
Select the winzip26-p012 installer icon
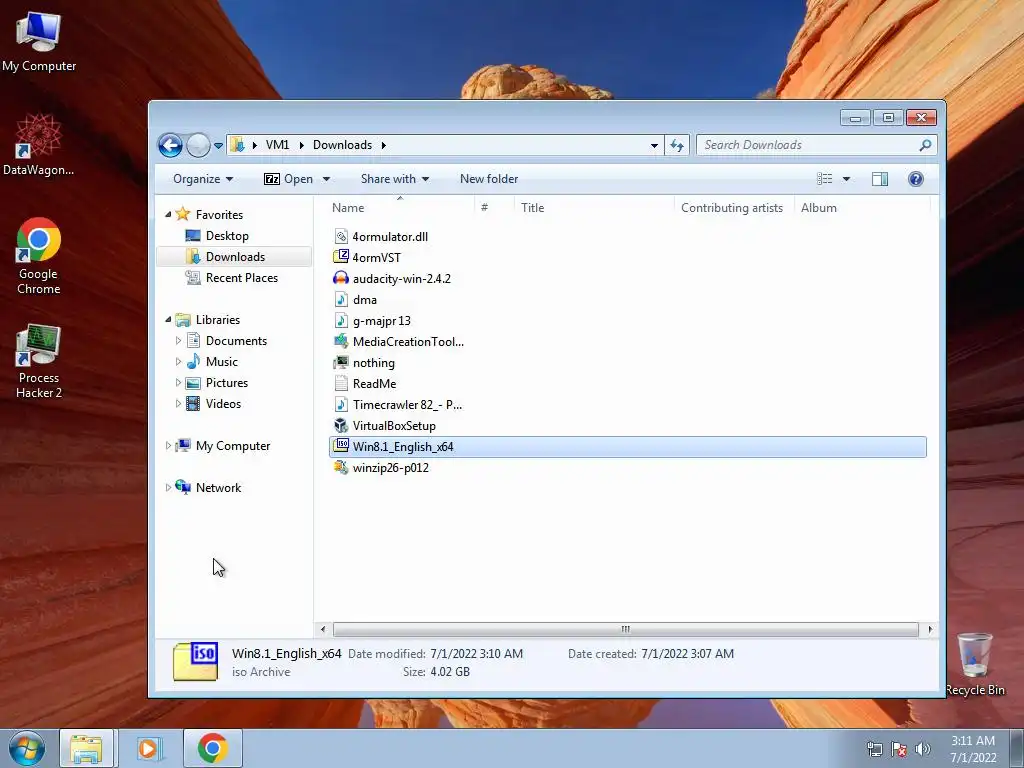coord(341,467)
